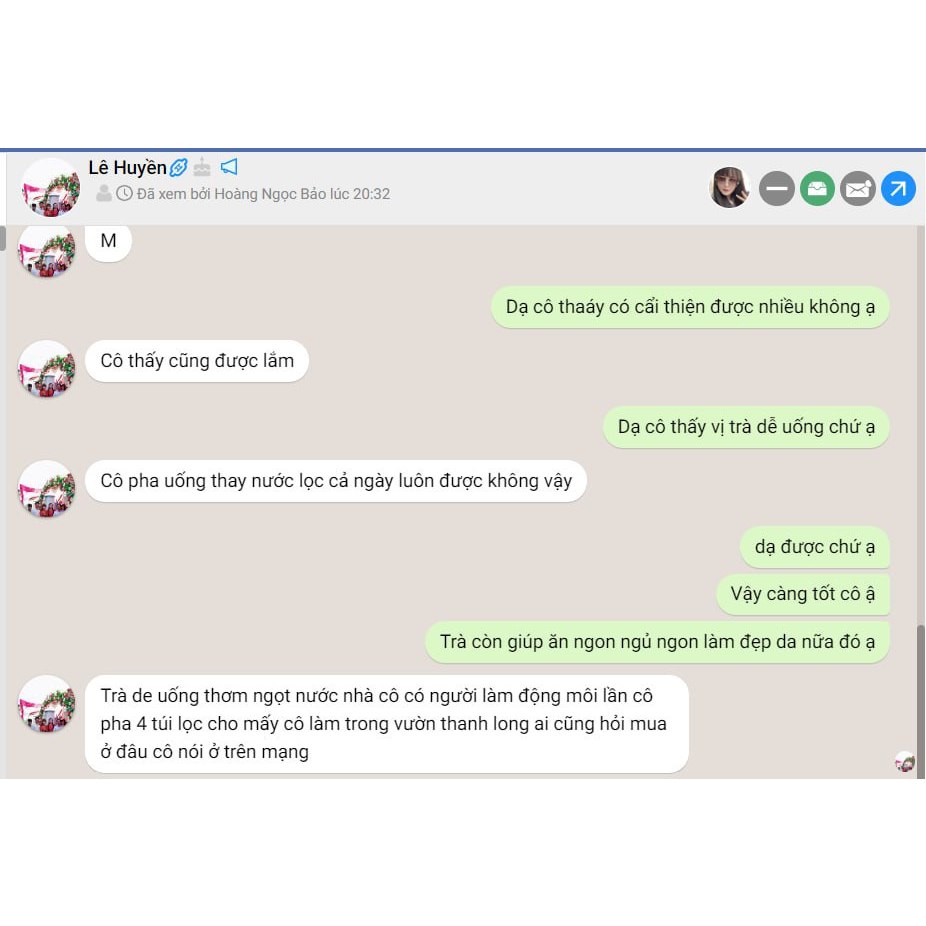Viewport: 926px width, 926px height.
Task: Click the small seen-avatar at bottom right
Action: coord(905,762)
